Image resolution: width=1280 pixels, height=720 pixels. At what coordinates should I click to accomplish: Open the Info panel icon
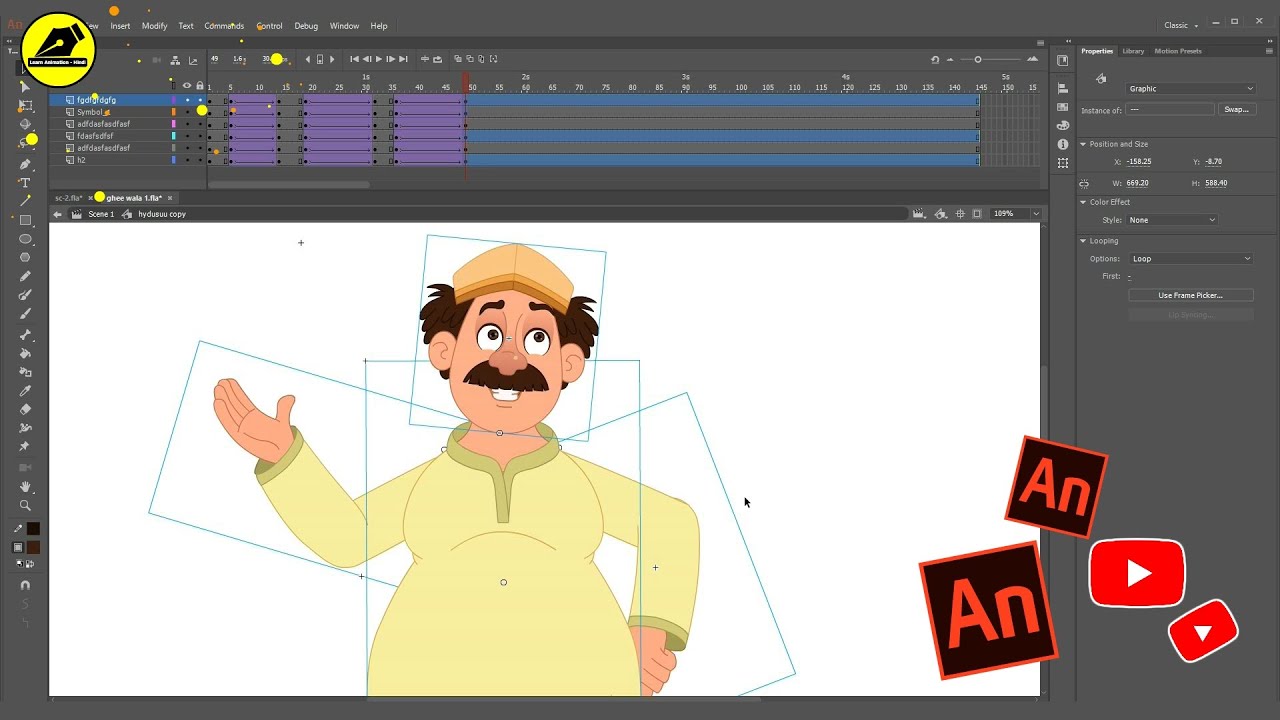(x=1063, y=144)
